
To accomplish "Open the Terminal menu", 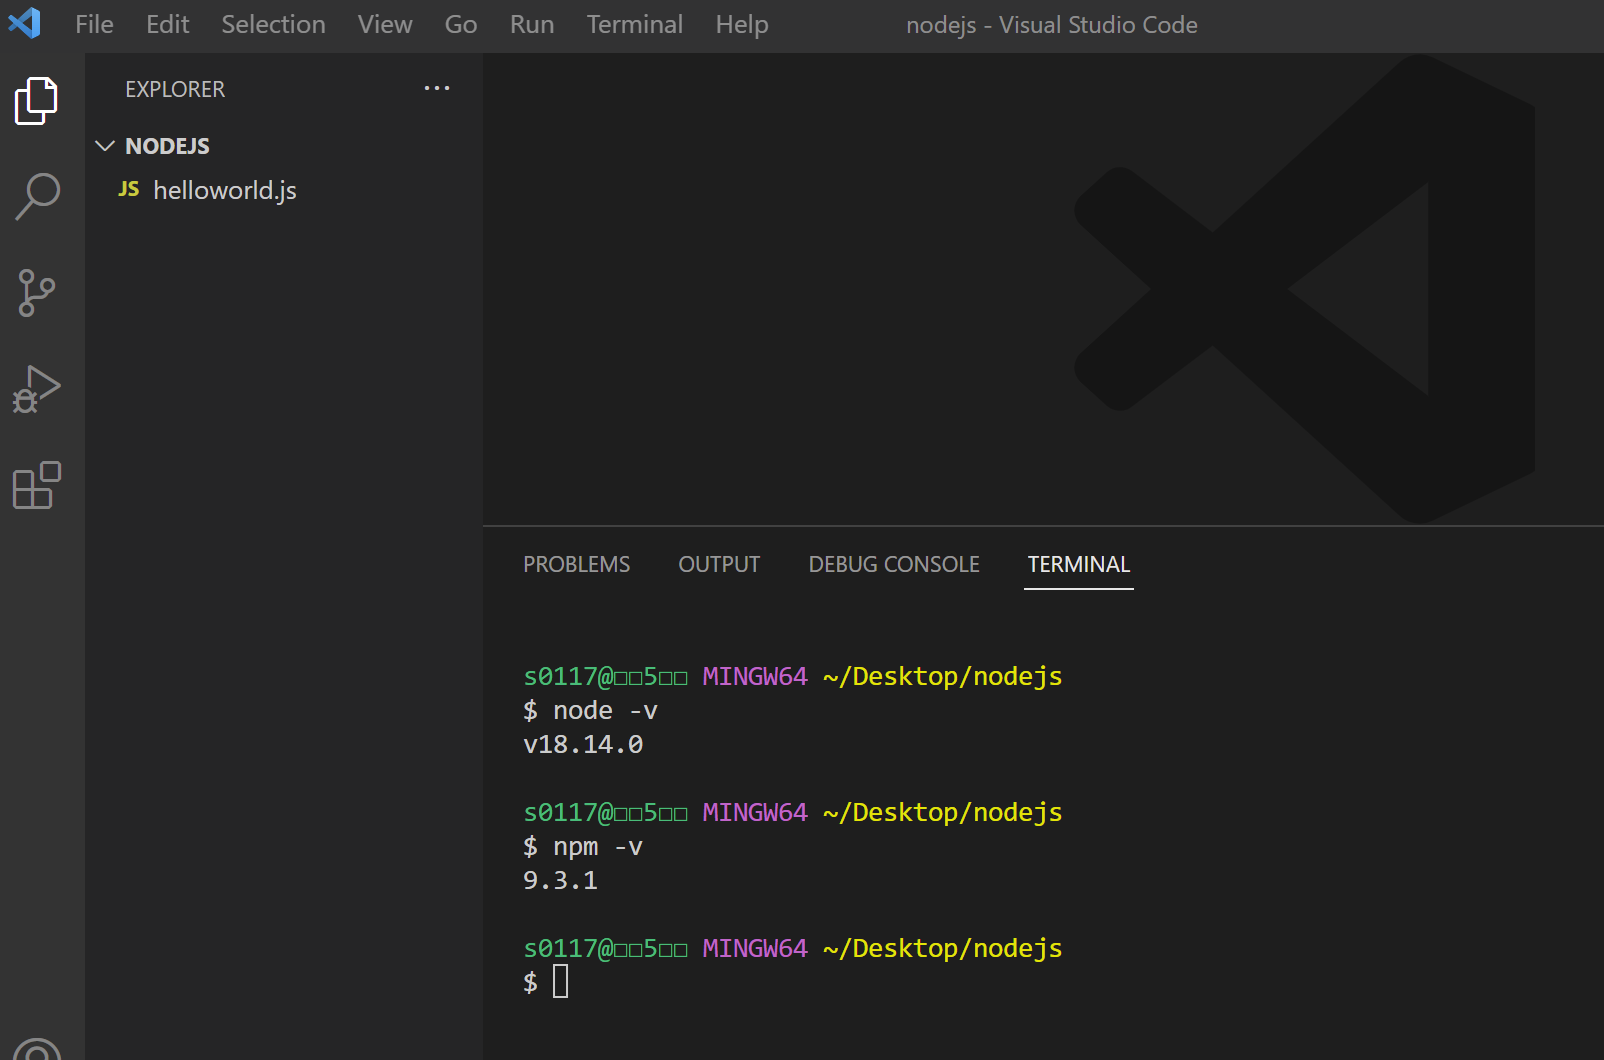I will pyautogui.click(x=635, y=24).
